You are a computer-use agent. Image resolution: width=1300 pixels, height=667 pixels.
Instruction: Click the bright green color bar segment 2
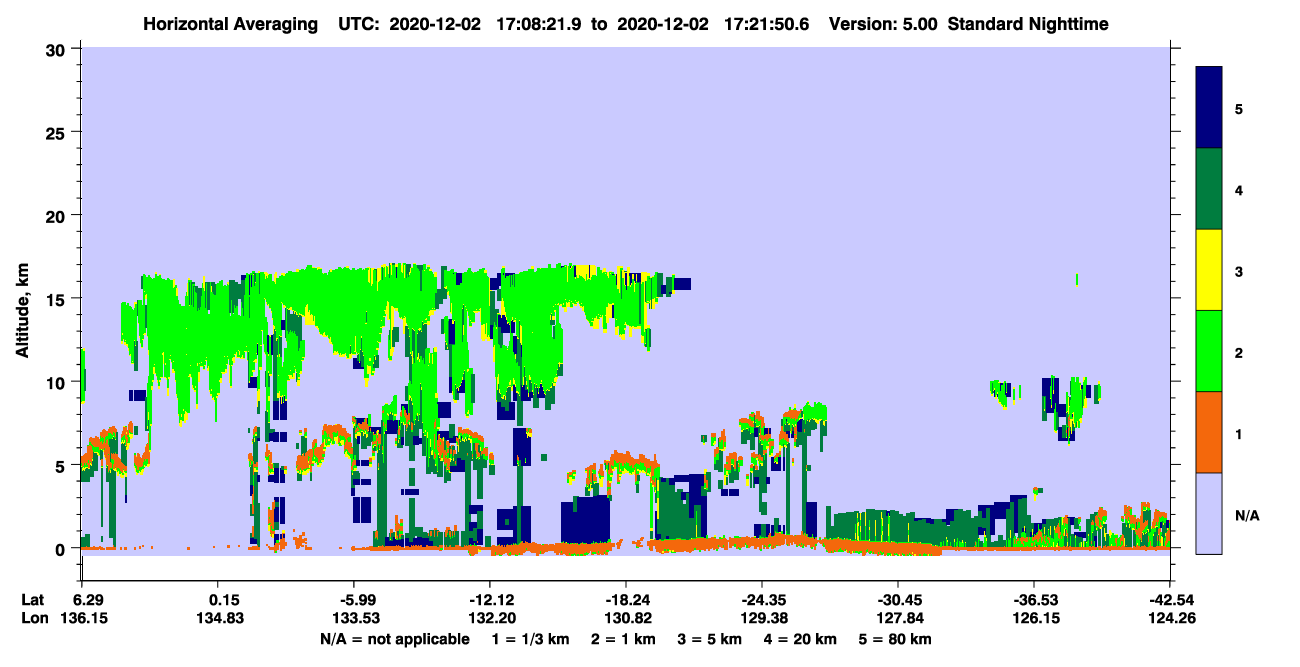(1209, 351)
